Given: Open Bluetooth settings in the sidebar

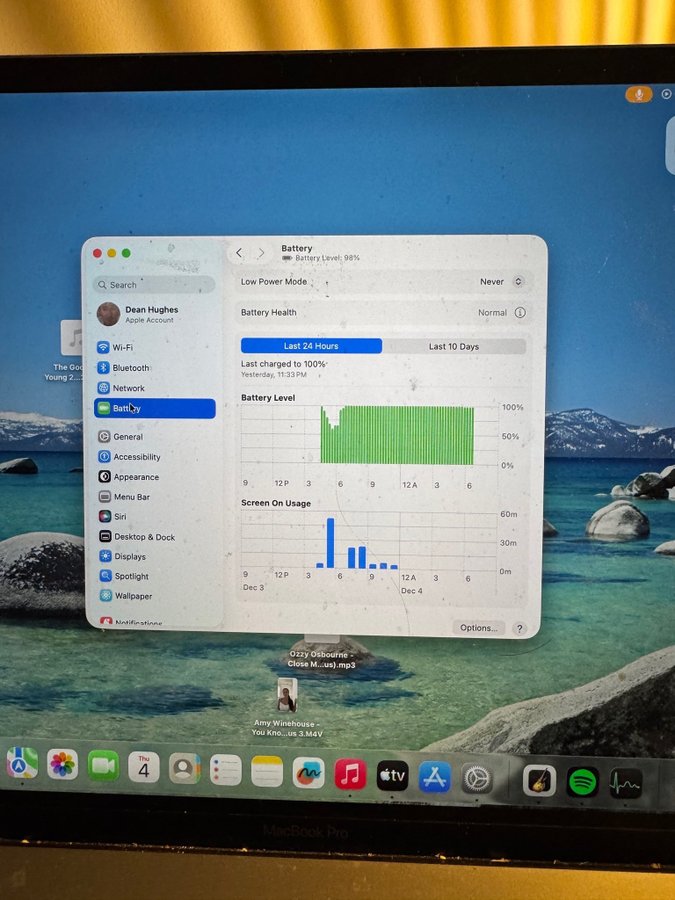Looking at the screenshot, I should coord(130,368).
